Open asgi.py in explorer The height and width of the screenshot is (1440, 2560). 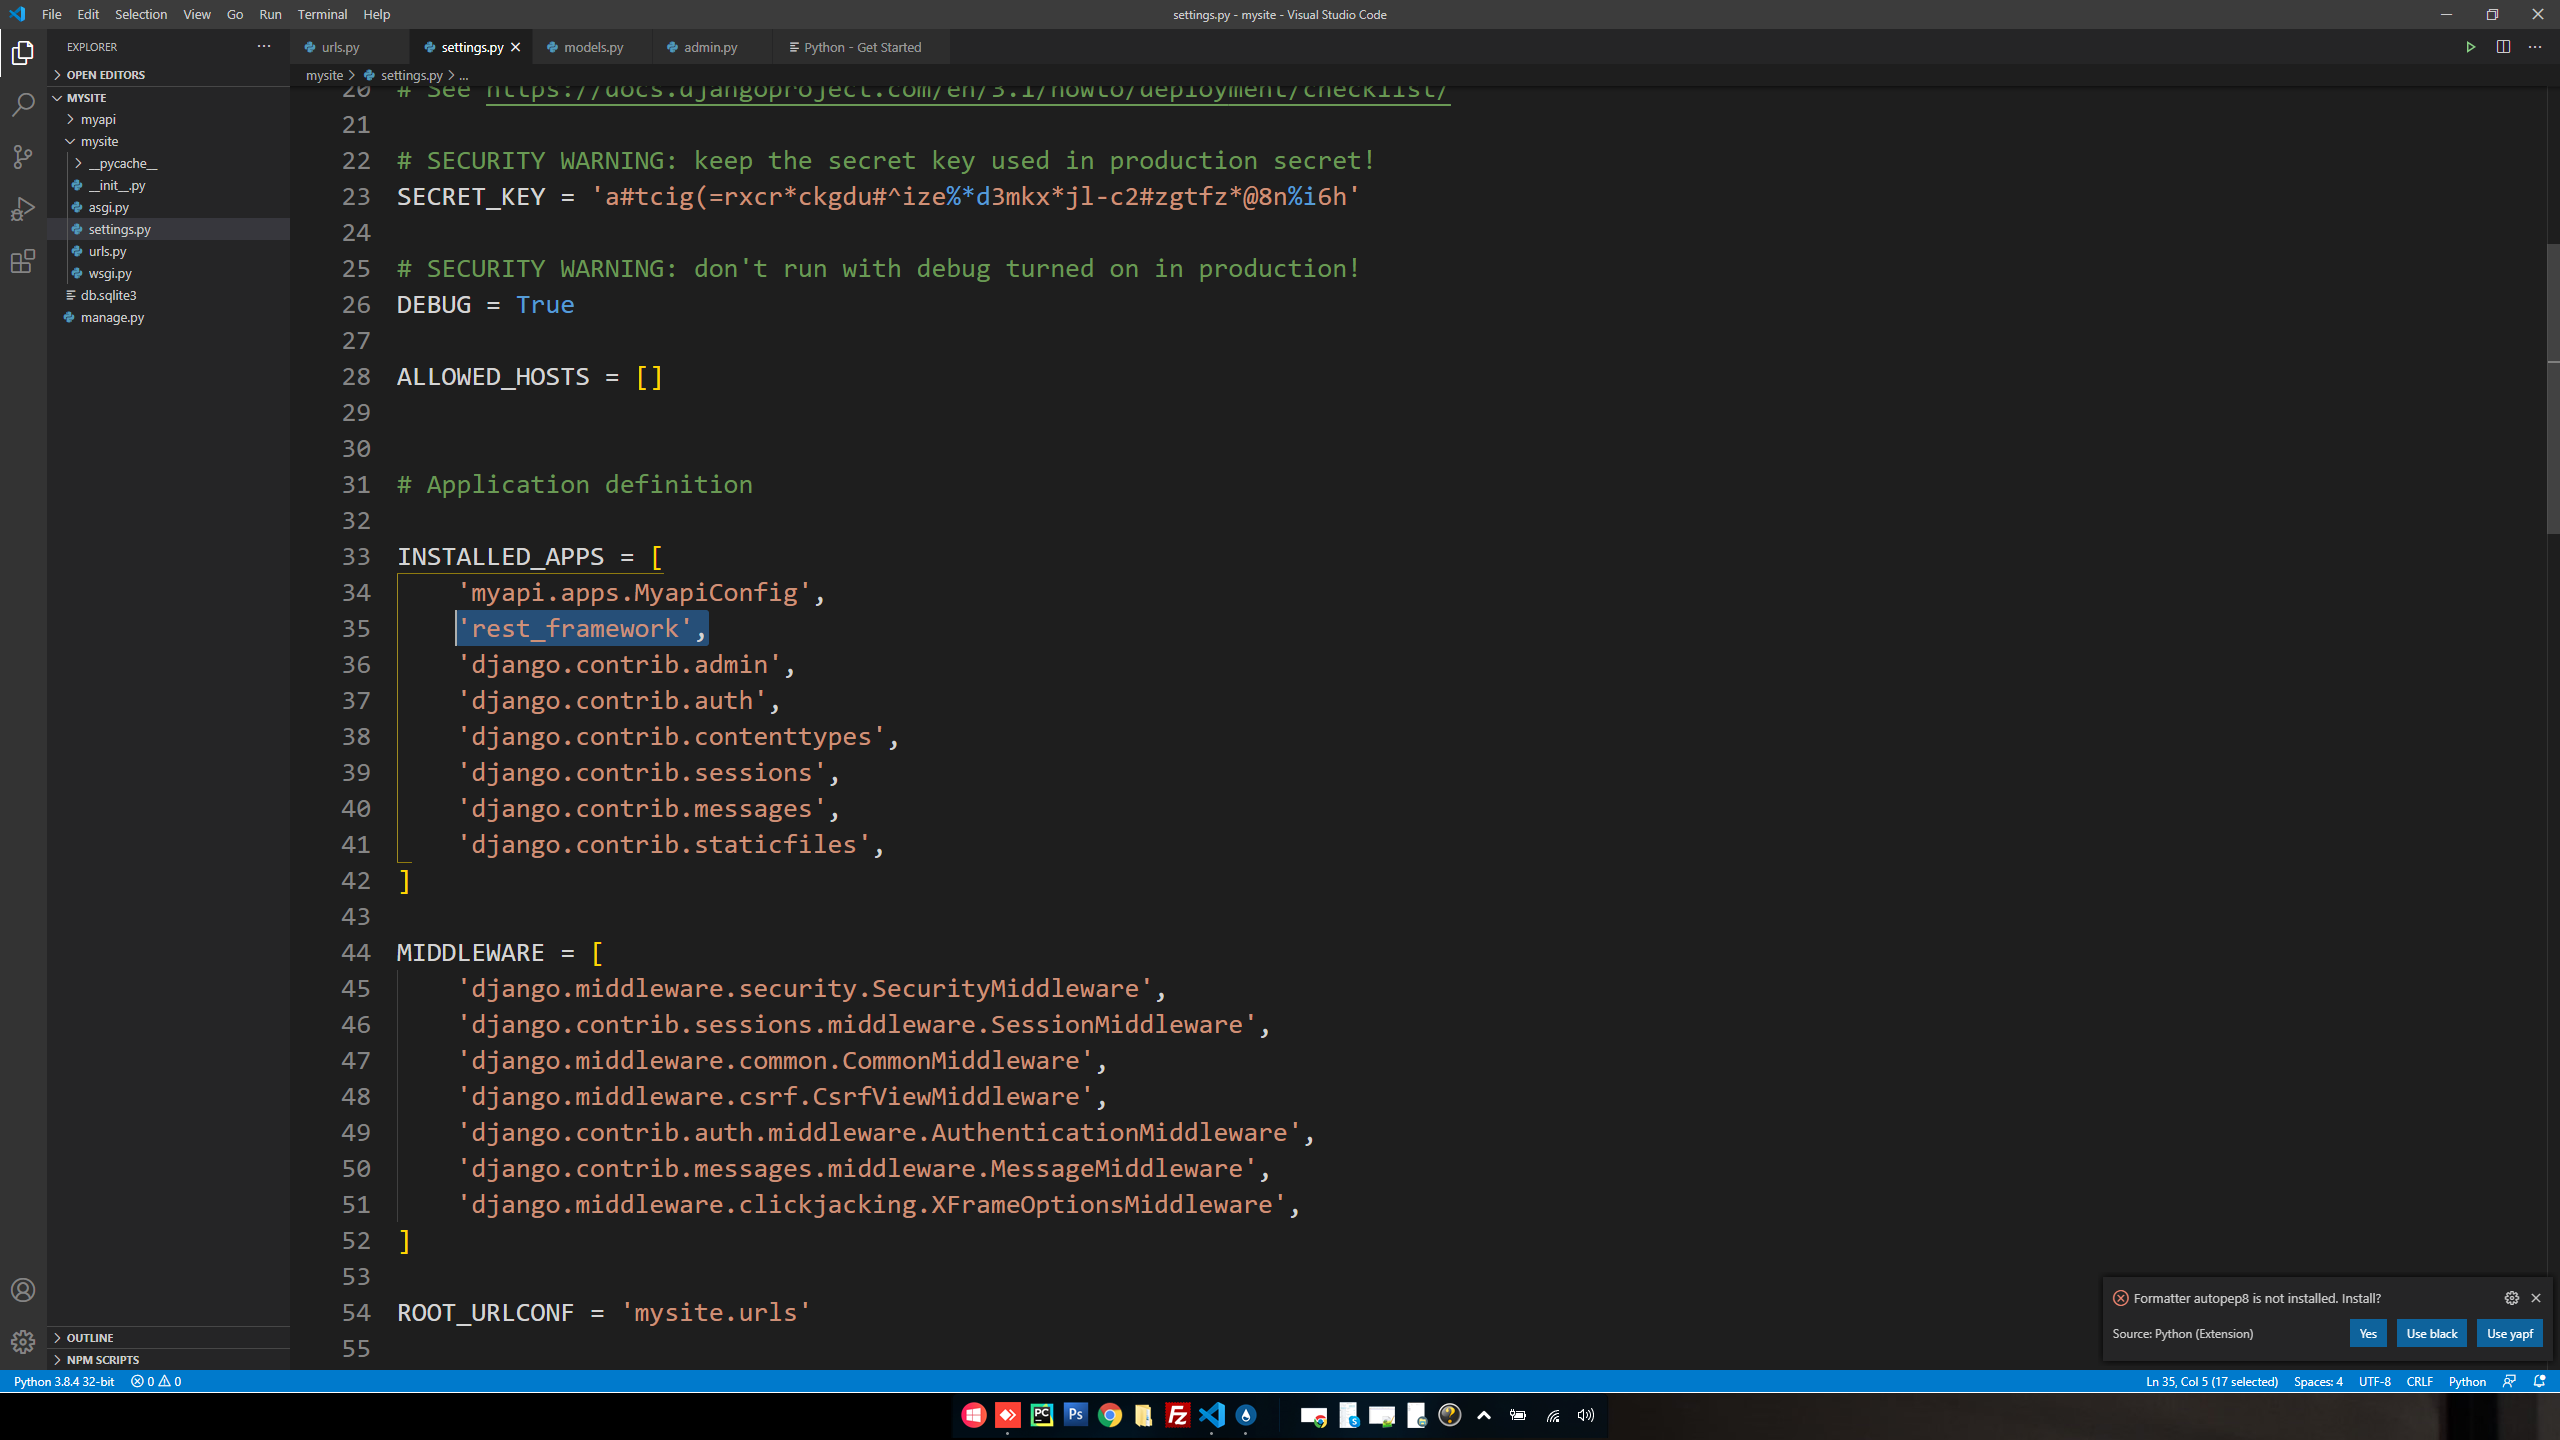pos(168,207)
